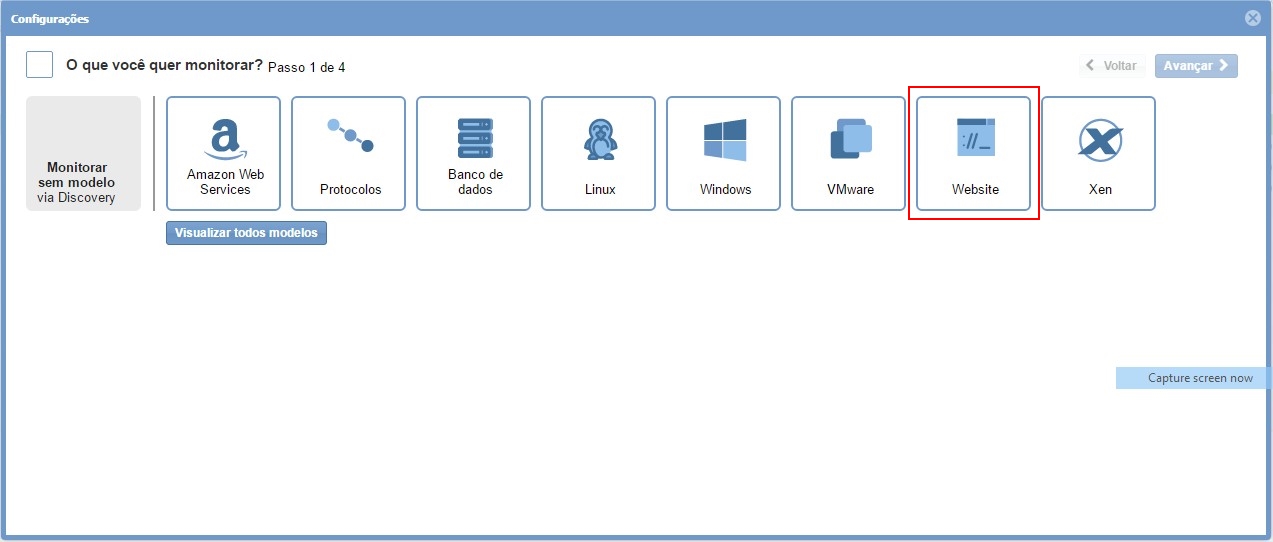1273x542 pixels.
Task: Click the Website browser window icon
Action: 975,138
